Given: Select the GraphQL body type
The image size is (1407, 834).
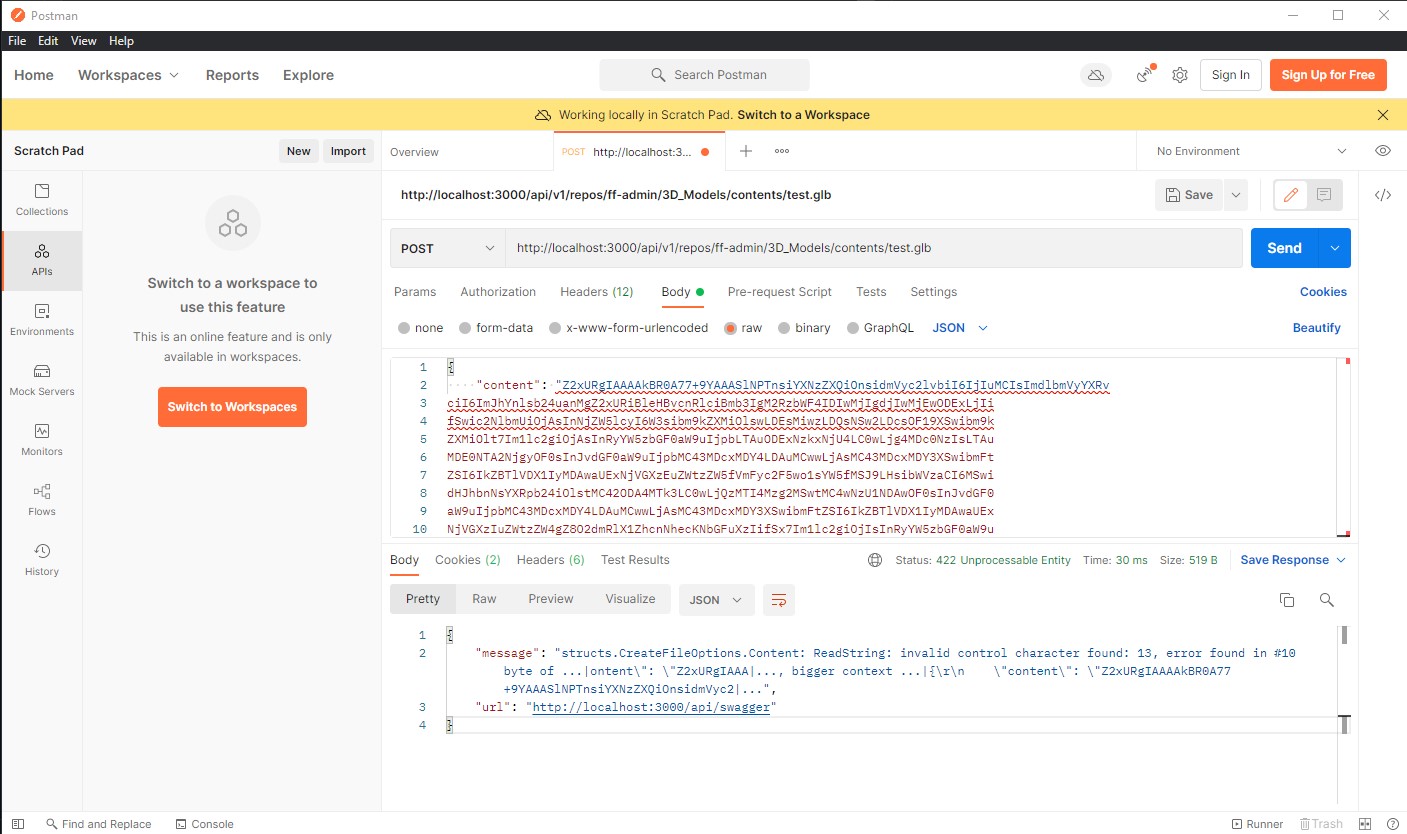Looking at the screenshot, I should tap(880, 328).
